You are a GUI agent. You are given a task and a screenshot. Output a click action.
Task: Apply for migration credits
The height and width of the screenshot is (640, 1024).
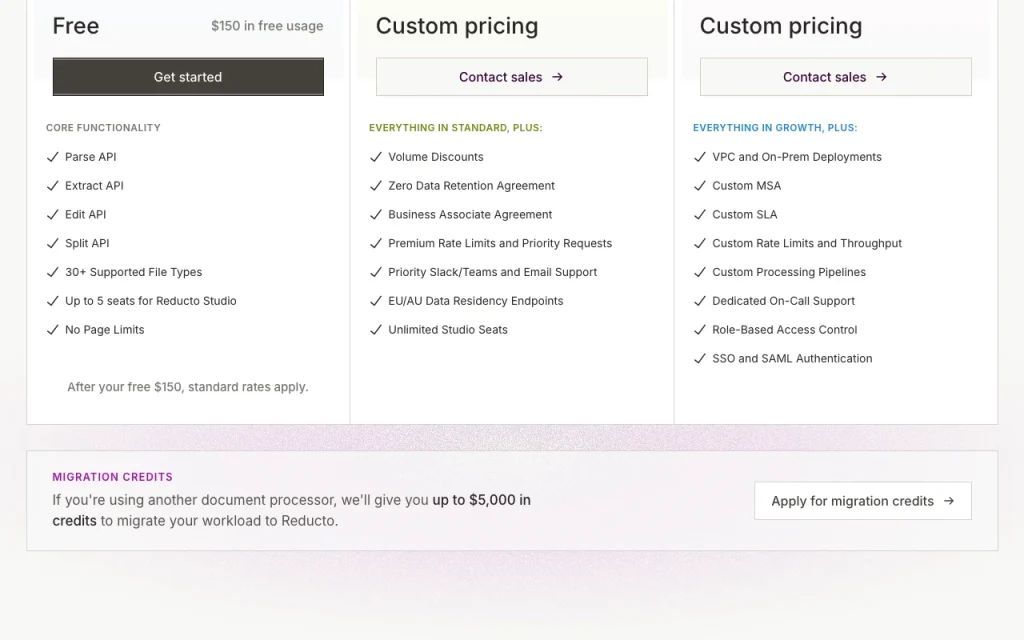863,501
